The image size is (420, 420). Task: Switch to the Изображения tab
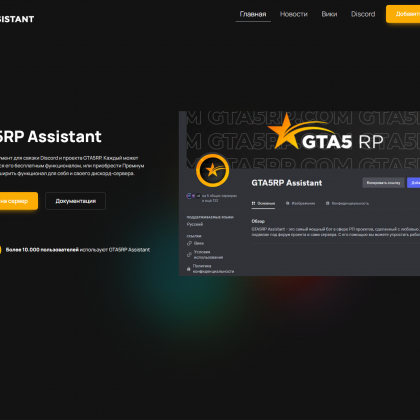(300, 203)
